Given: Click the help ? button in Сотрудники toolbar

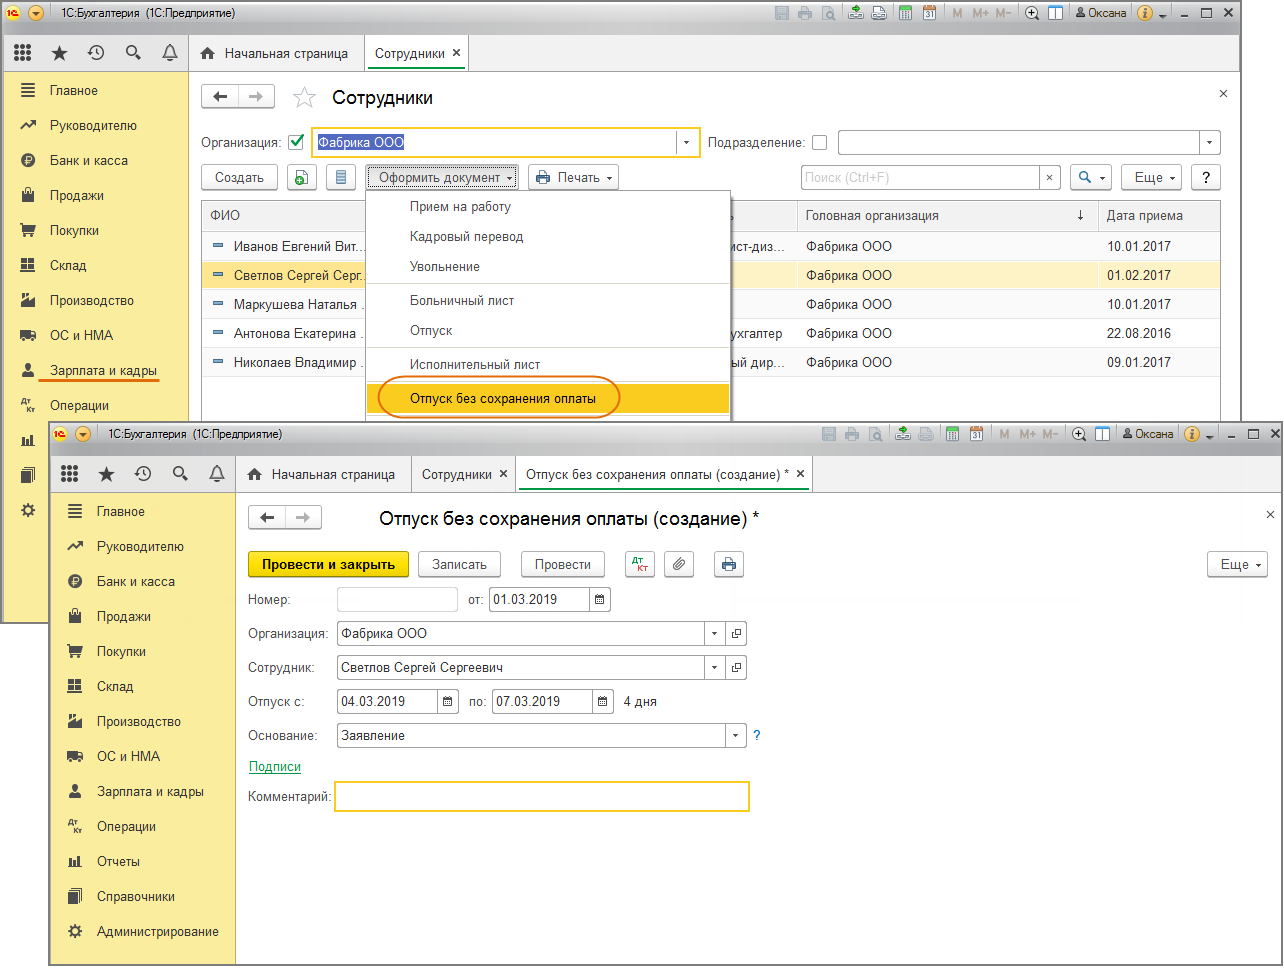Looking at the screenshot, I should (x=1206, y=177).
